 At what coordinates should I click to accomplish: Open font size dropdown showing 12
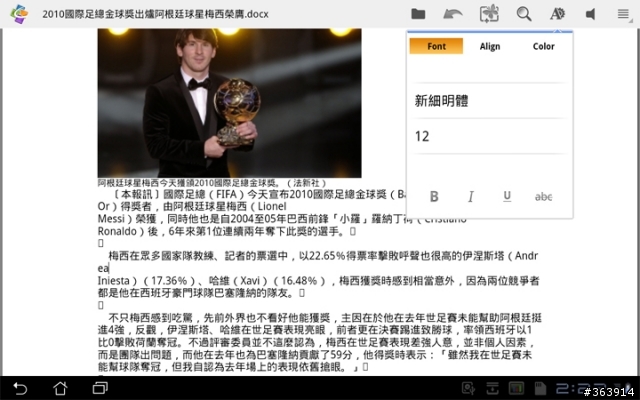click(x=489, y=136)
